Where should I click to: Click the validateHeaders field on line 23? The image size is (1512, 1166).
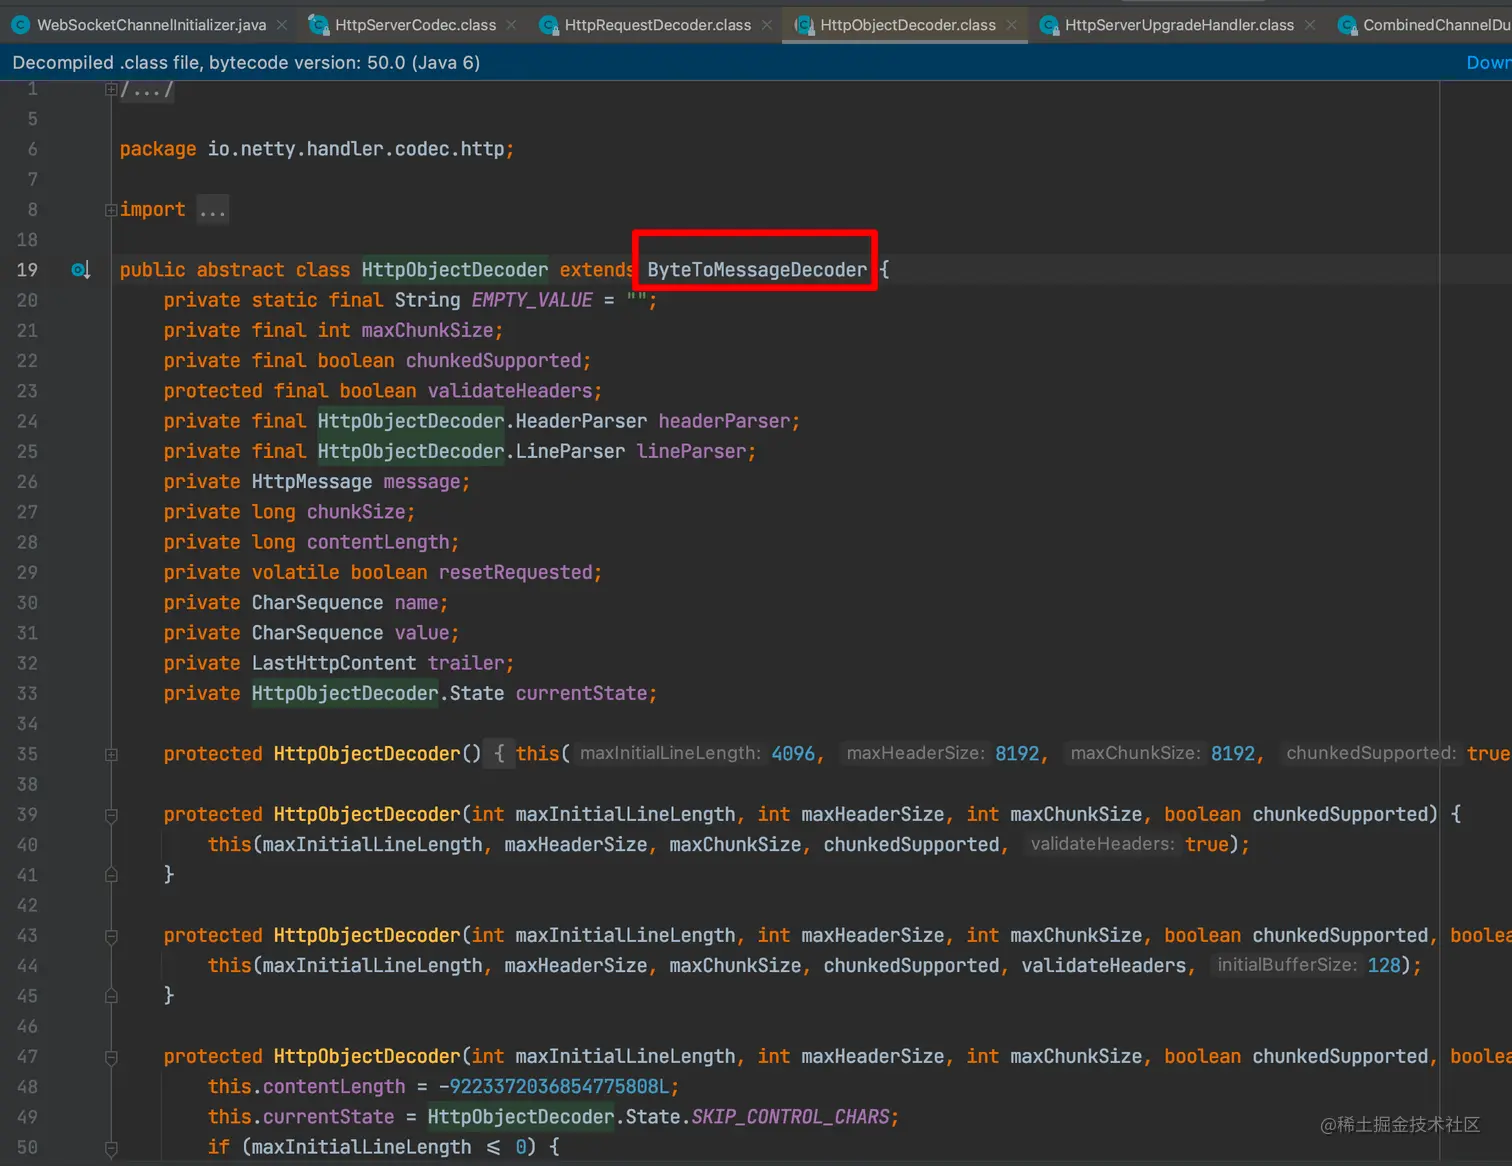coord(510,391)
